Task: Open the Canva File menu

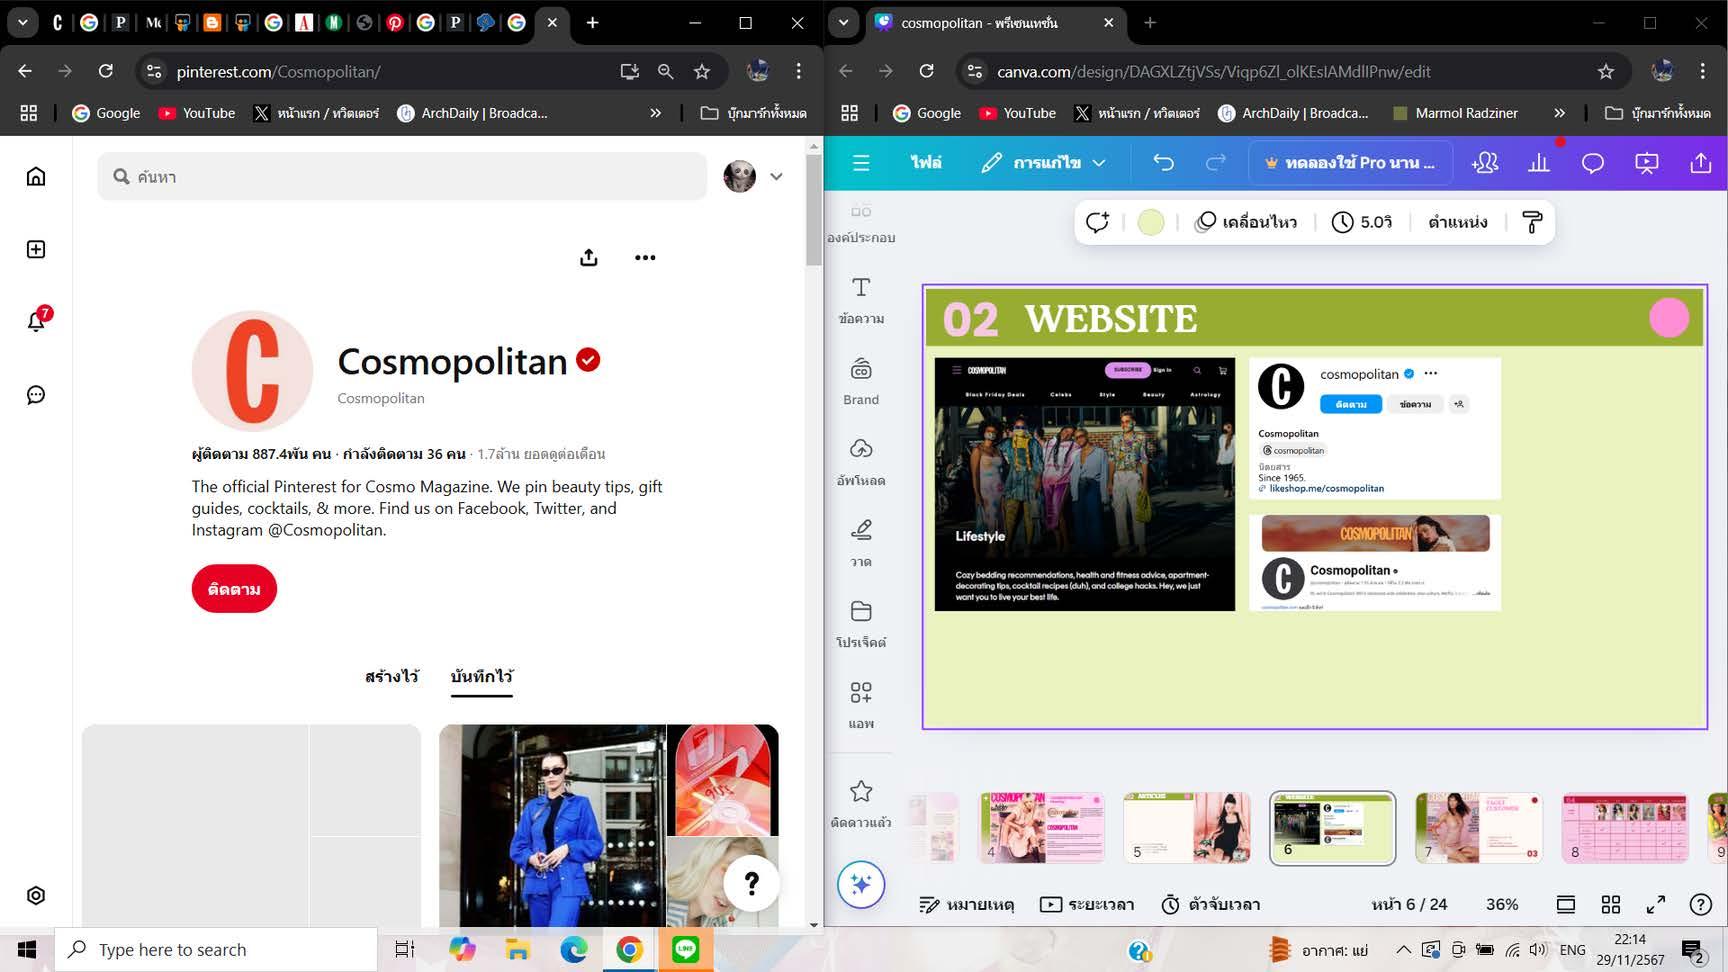Action: [x=926, y=163]
